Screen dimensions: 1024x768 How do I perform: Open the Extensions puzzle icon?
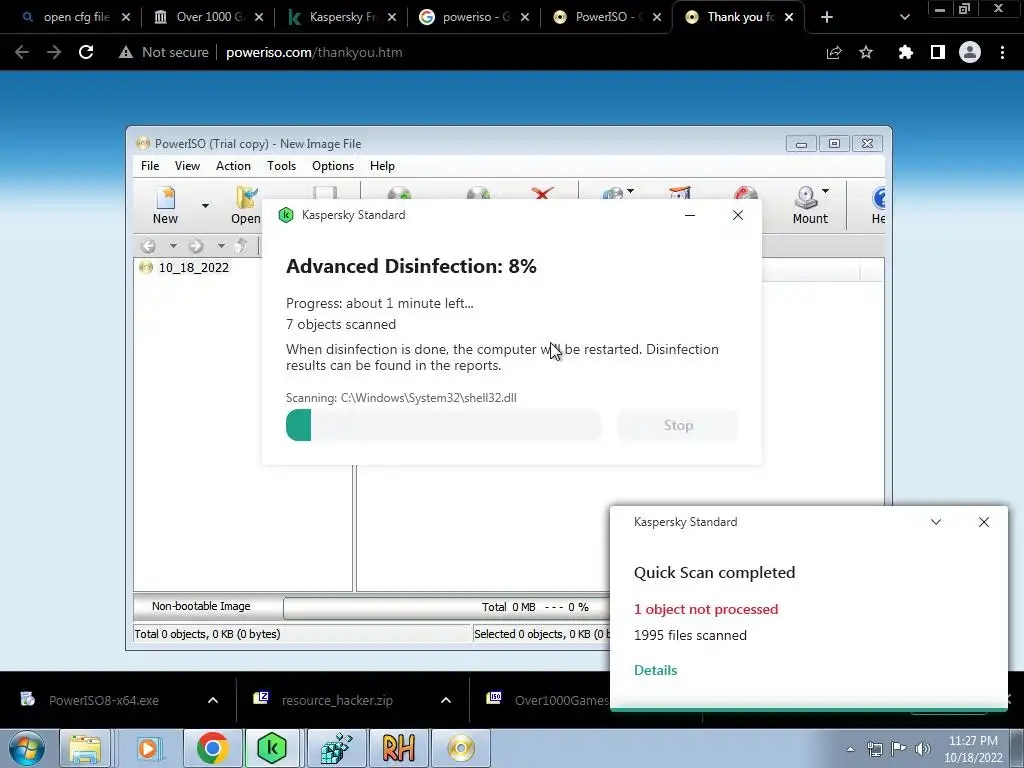pos(905,52)
